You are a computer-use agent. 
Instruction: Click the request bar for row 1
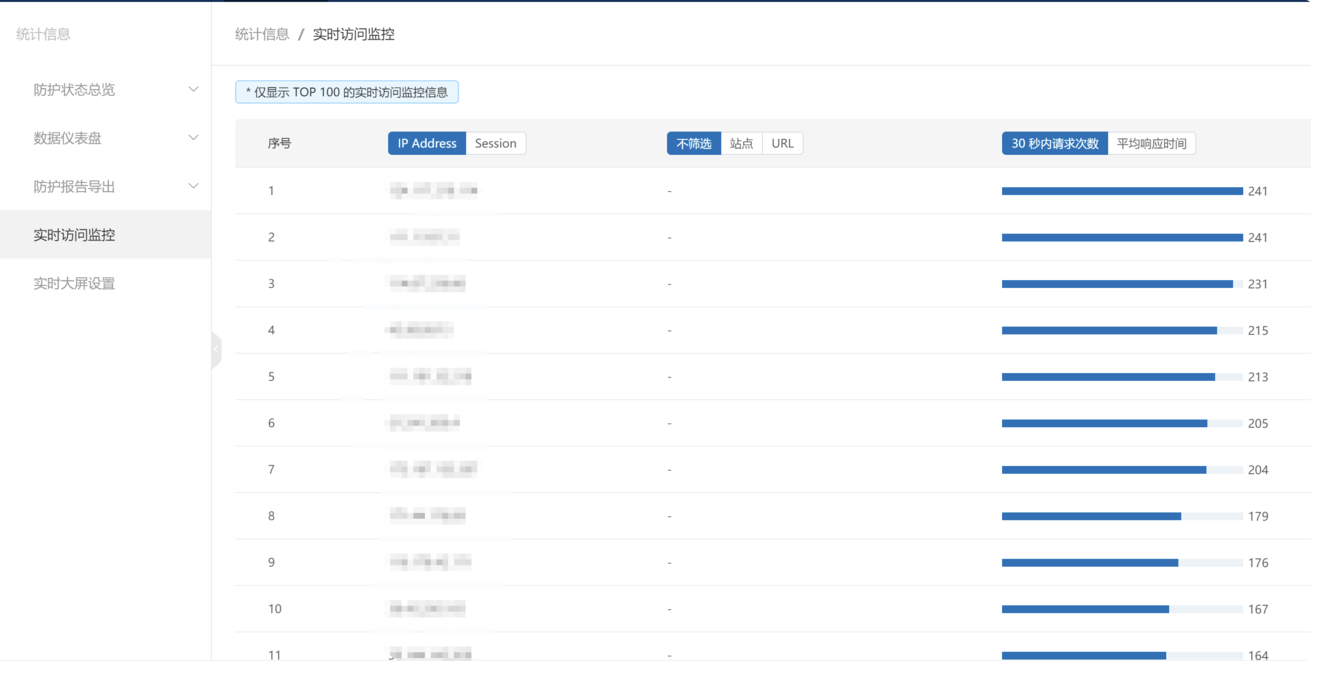tap(1121, 191)
